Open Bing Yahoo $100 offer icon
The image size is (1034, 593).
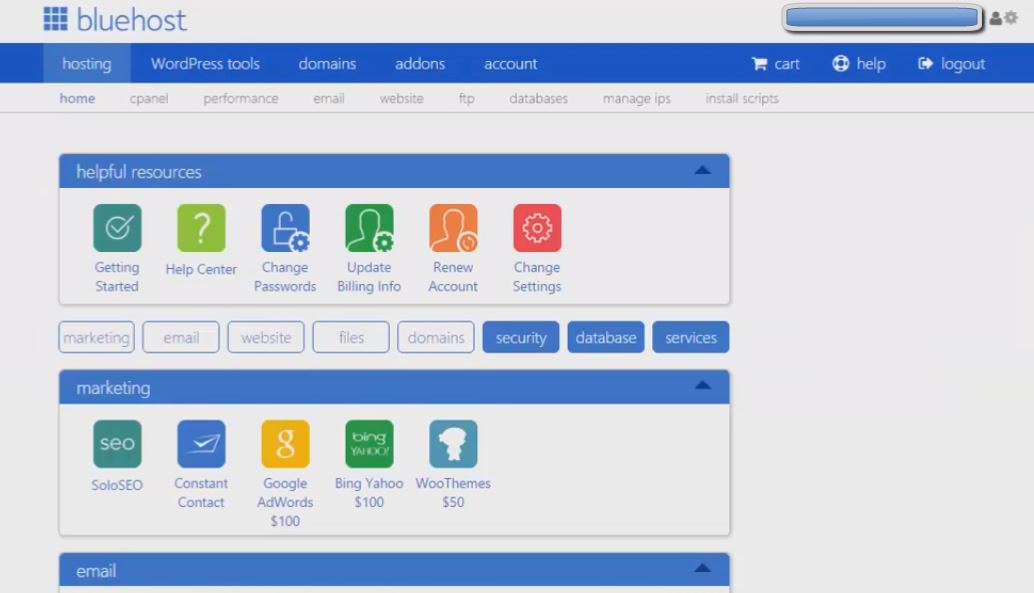pyautogui.click(x=369, y=444)
